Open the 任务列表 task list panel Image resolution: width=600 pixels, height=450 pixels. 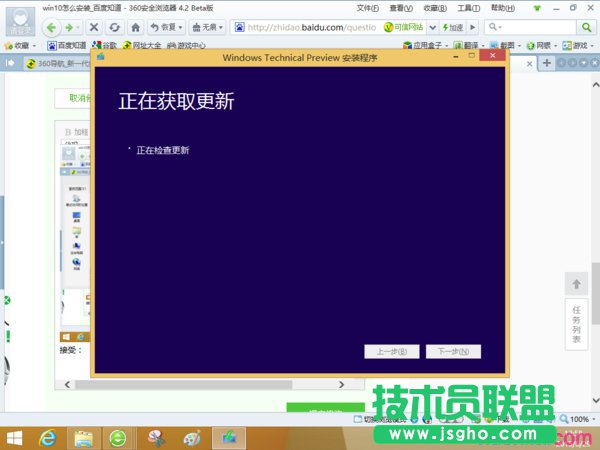pos(576,324)
